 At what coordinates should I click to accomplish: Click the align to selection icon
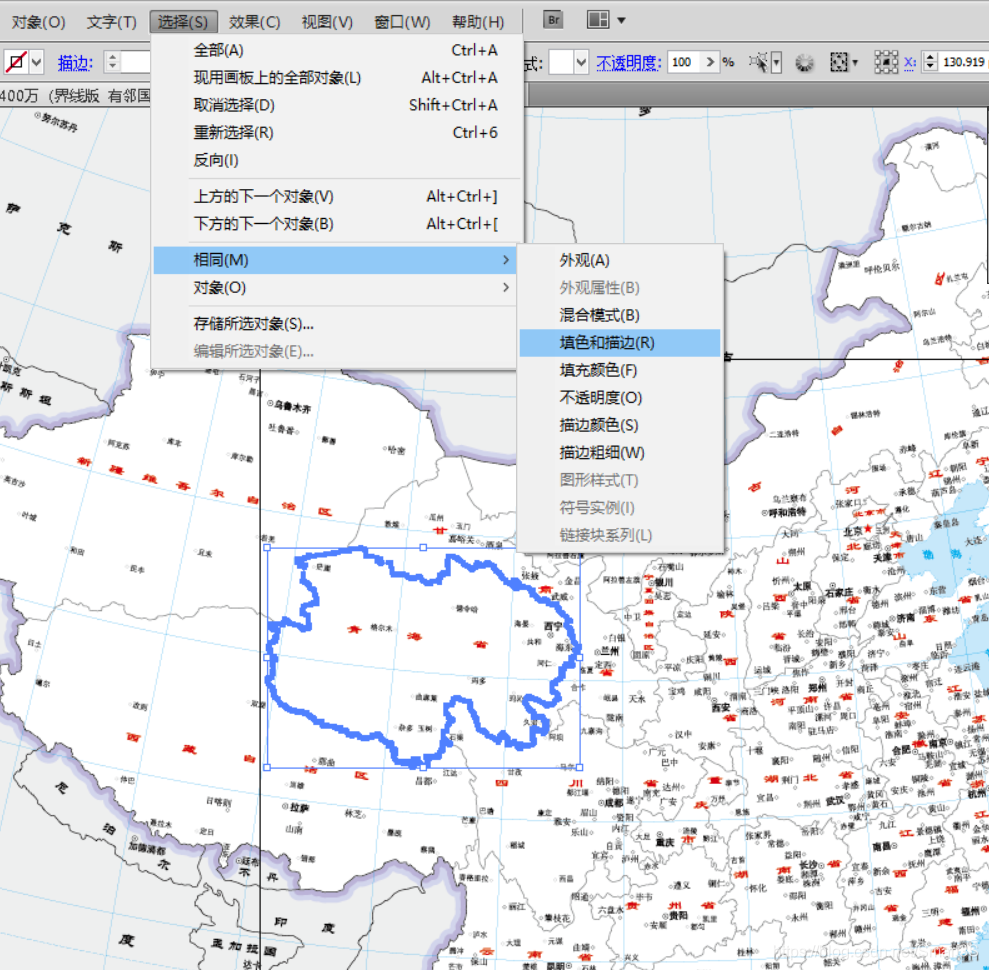pyautogui.click(x=838, y=62)
